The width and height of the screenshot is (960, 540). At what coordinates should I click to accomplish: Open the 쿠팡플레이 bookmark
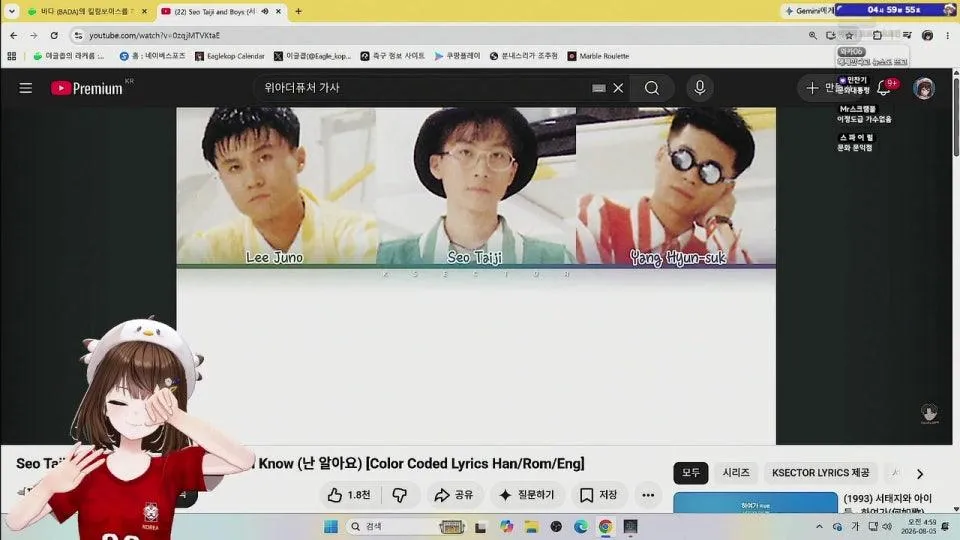[457, 56]
